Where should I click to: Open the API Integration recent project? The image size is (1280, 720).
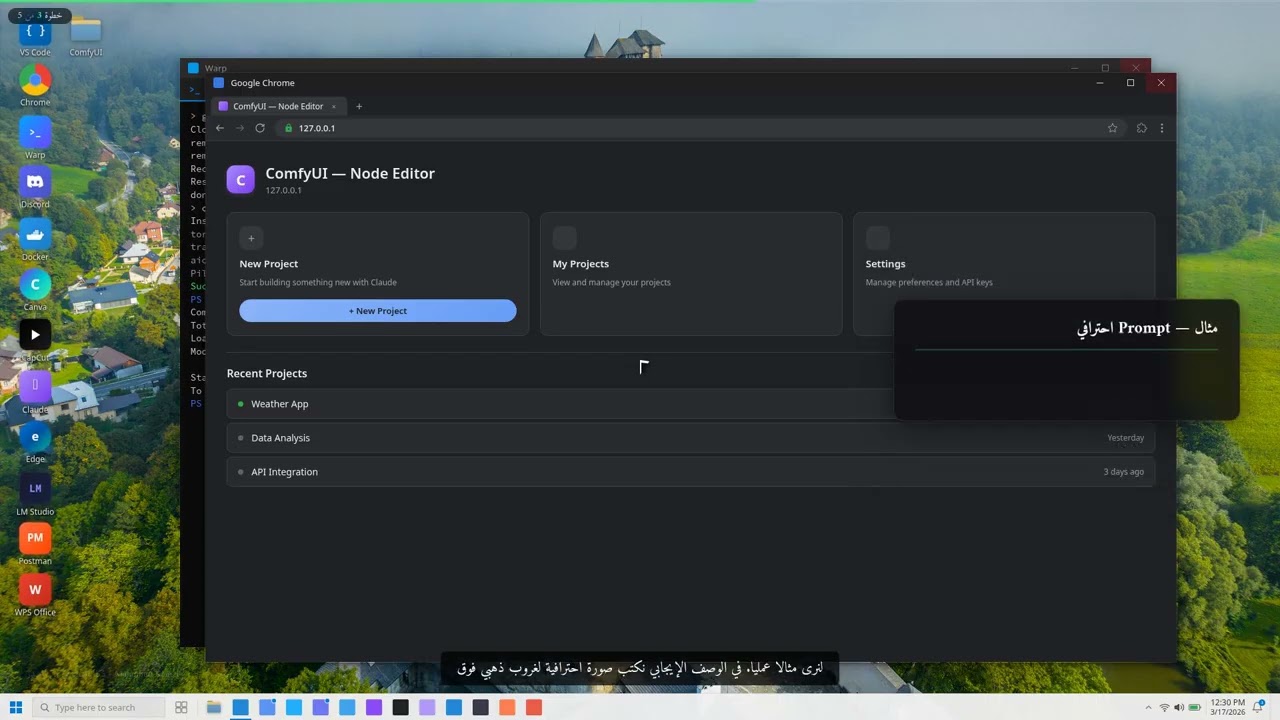tap(691, 472)
